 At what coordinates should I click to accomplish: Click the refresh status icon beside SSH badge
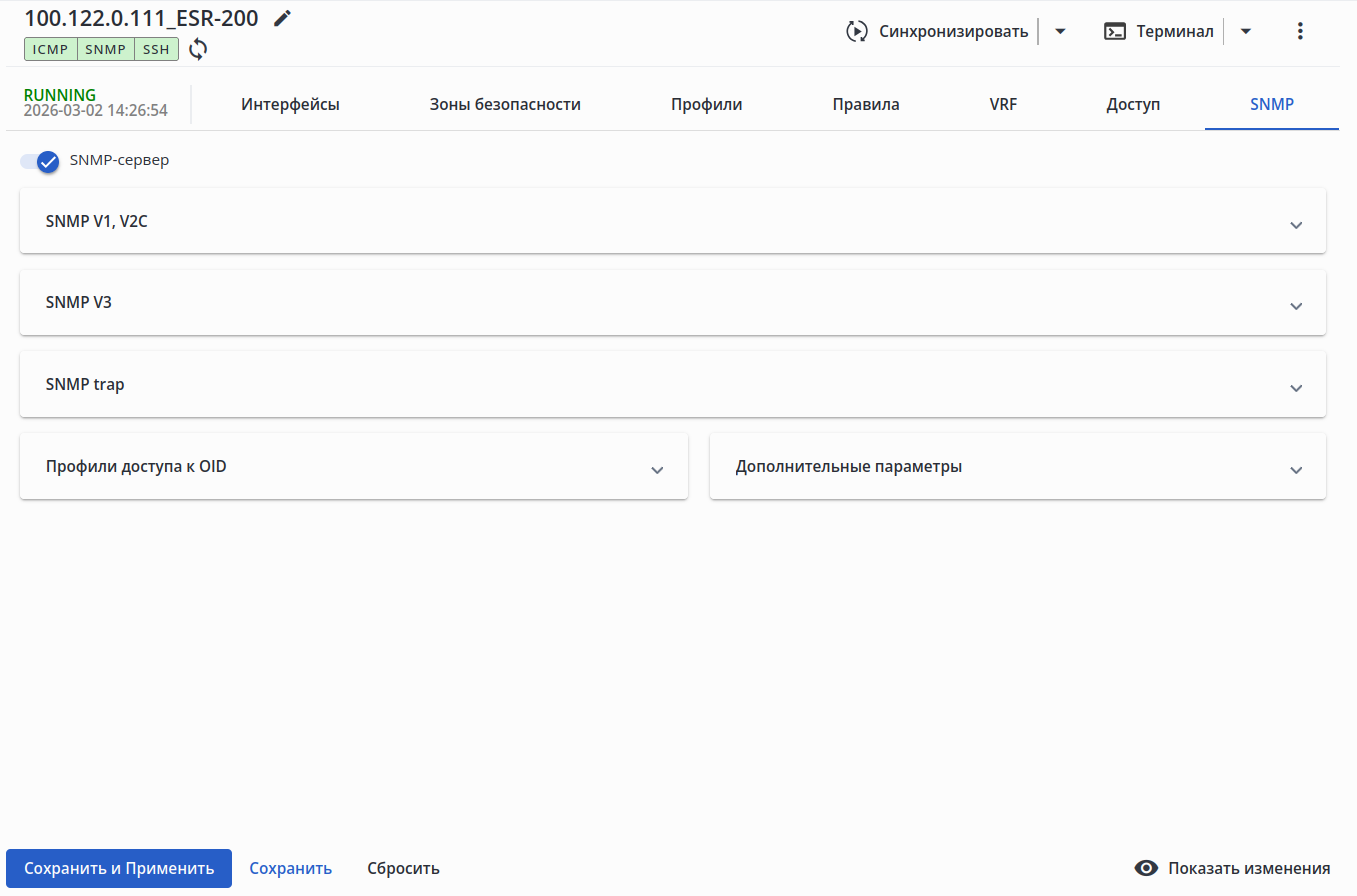198,49
